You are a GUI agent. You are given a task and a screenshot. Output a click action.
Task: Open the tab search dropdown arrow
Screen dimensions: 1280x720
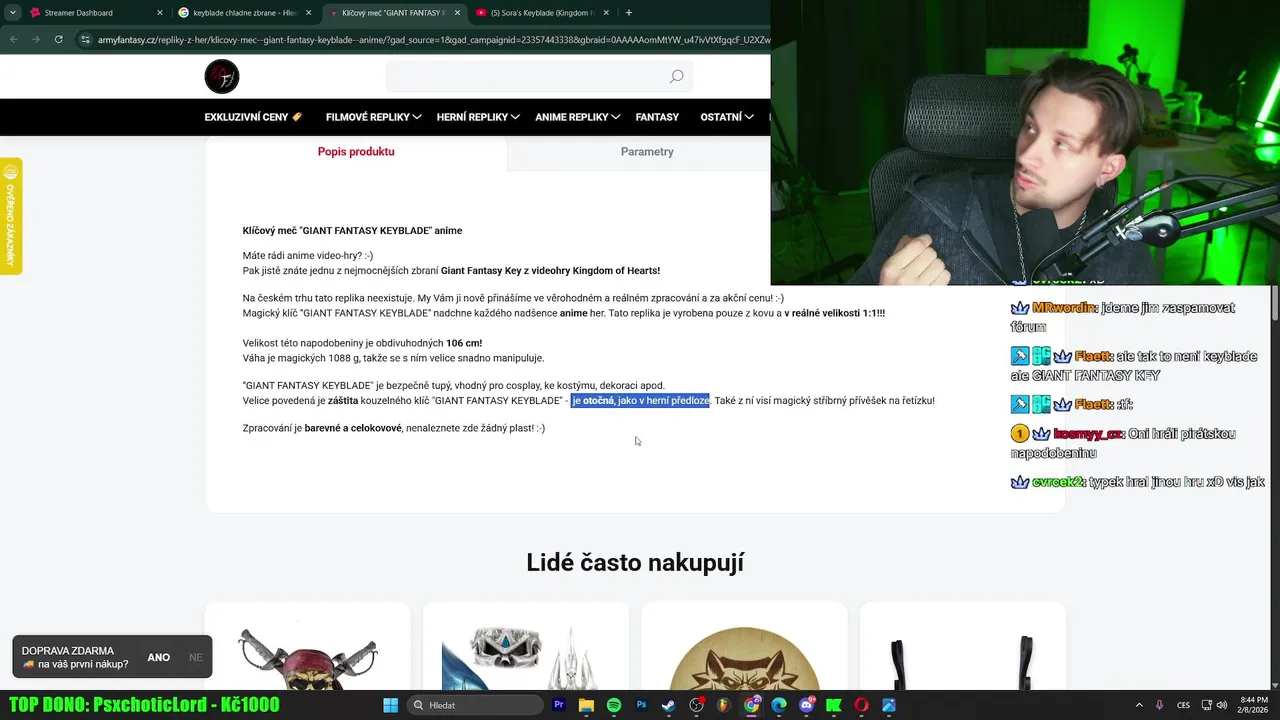pyautogui.click(x=12, y=13)
